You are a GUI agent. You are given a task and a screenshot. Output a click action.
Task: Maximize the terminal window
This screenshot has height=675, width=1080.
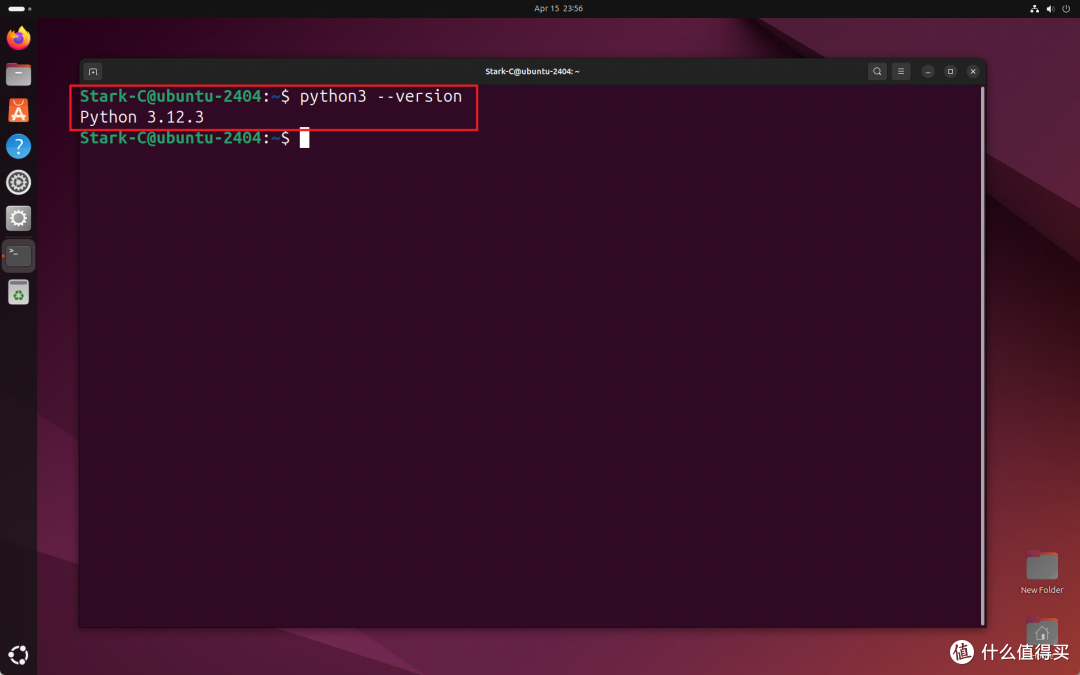click(951, 72)
